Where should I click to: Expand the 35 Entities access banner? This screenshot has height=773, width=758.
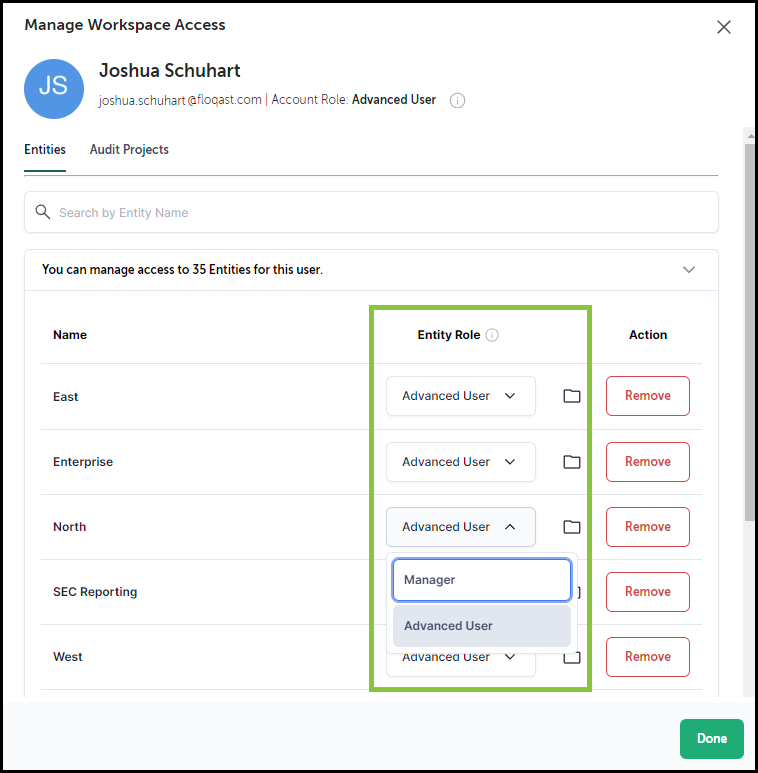click(689, 270)
